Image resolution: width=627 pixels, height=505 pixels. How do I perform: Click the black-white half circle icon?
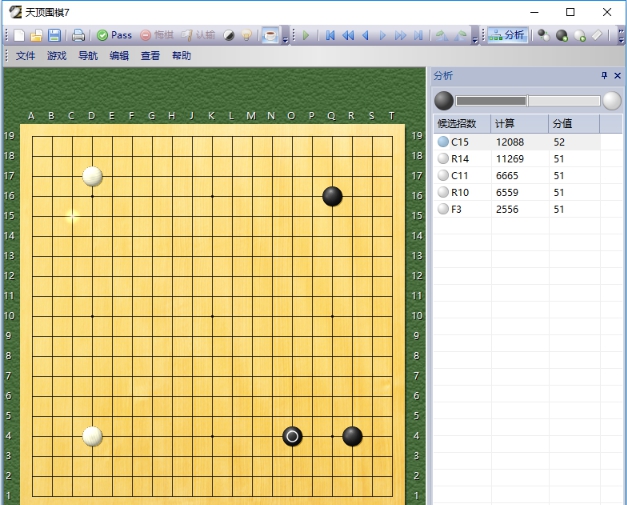[x=229, y=36]
